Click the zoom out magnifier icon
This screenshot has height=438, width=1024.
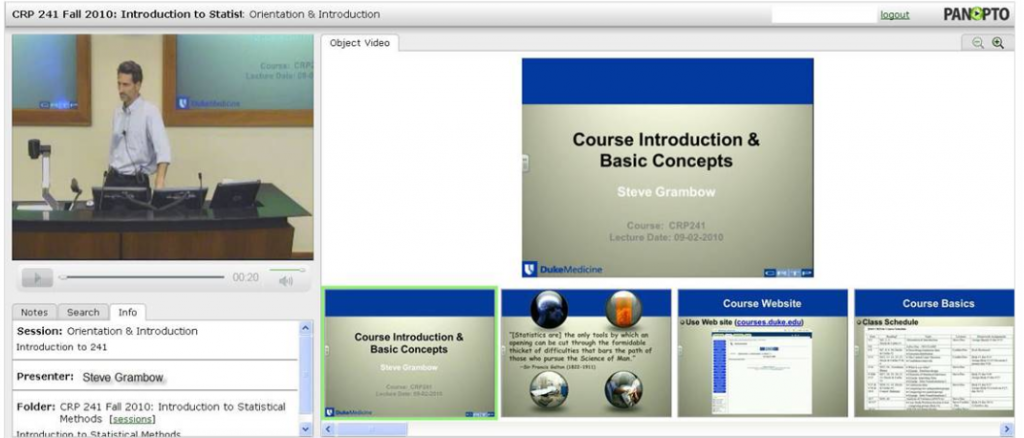click(978, 43)
